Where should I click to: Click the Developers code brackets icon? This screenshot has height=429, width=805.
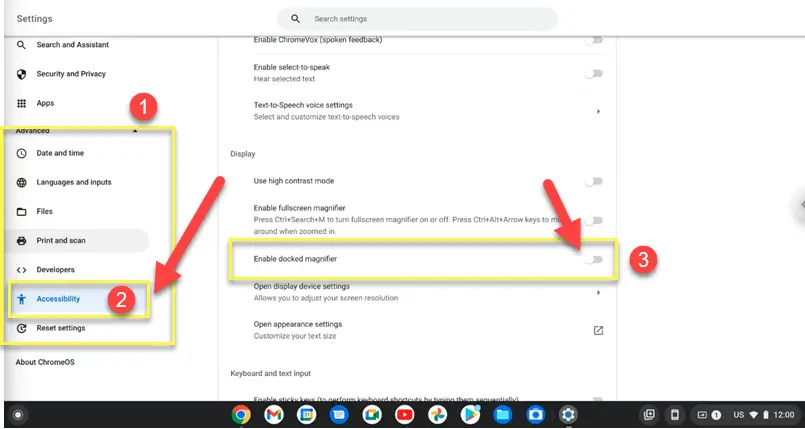[21, 270]
